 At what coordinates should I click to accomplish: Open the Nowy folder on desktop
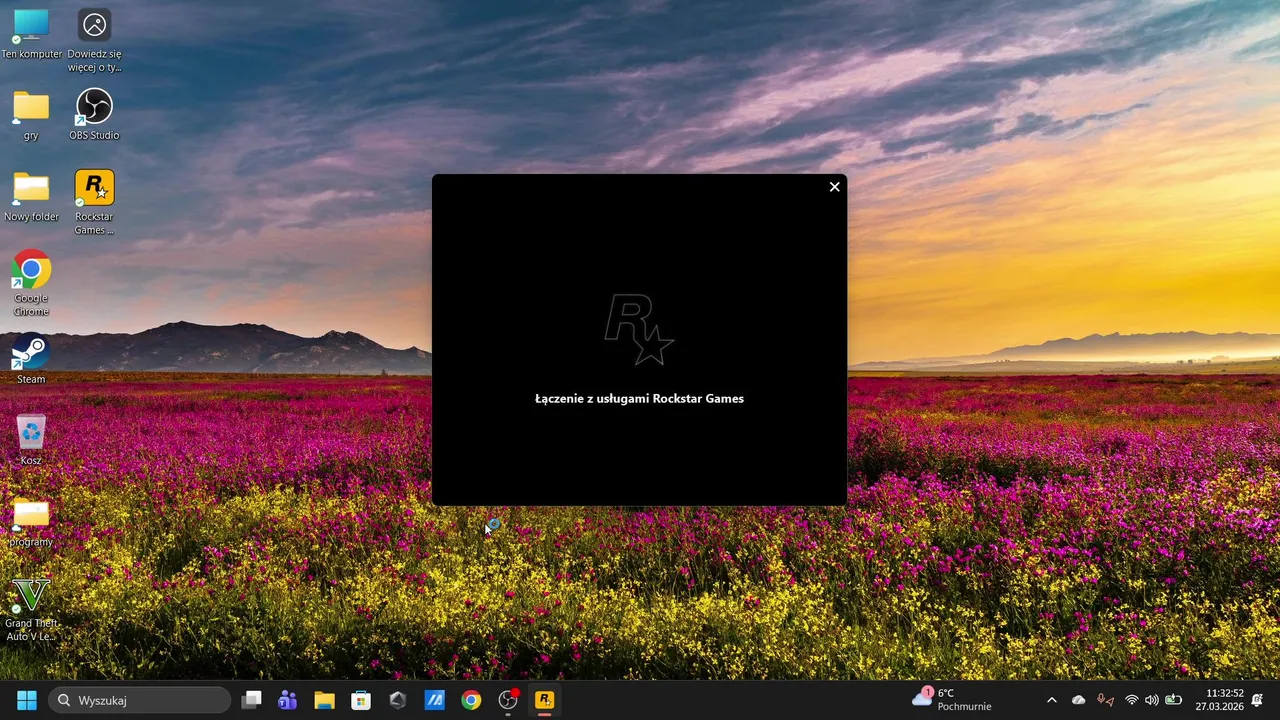31,196
